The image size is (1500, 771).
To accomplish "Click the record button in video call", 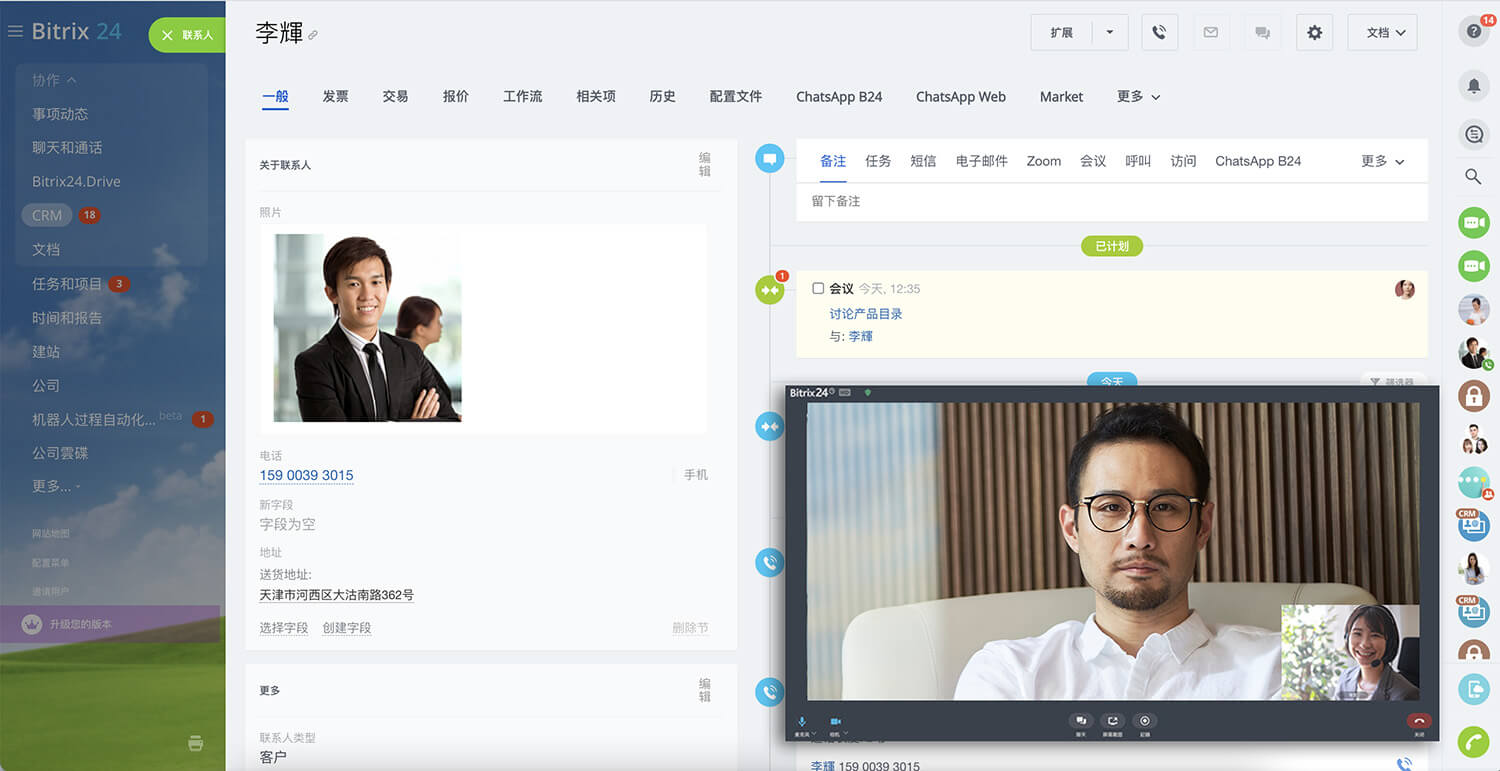I will pos(1145,721).
